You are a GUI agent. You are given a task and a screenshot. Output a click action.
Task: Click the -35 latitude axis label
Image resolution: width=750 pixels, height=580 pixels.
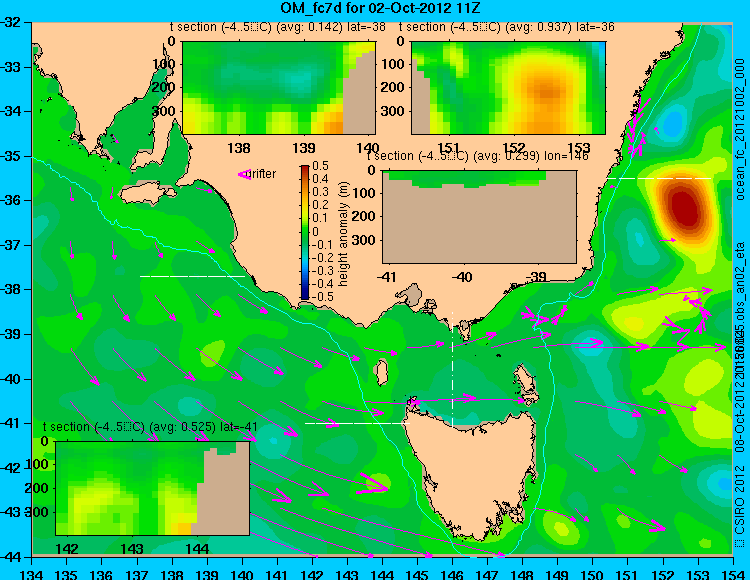click(x=10, y=156)
